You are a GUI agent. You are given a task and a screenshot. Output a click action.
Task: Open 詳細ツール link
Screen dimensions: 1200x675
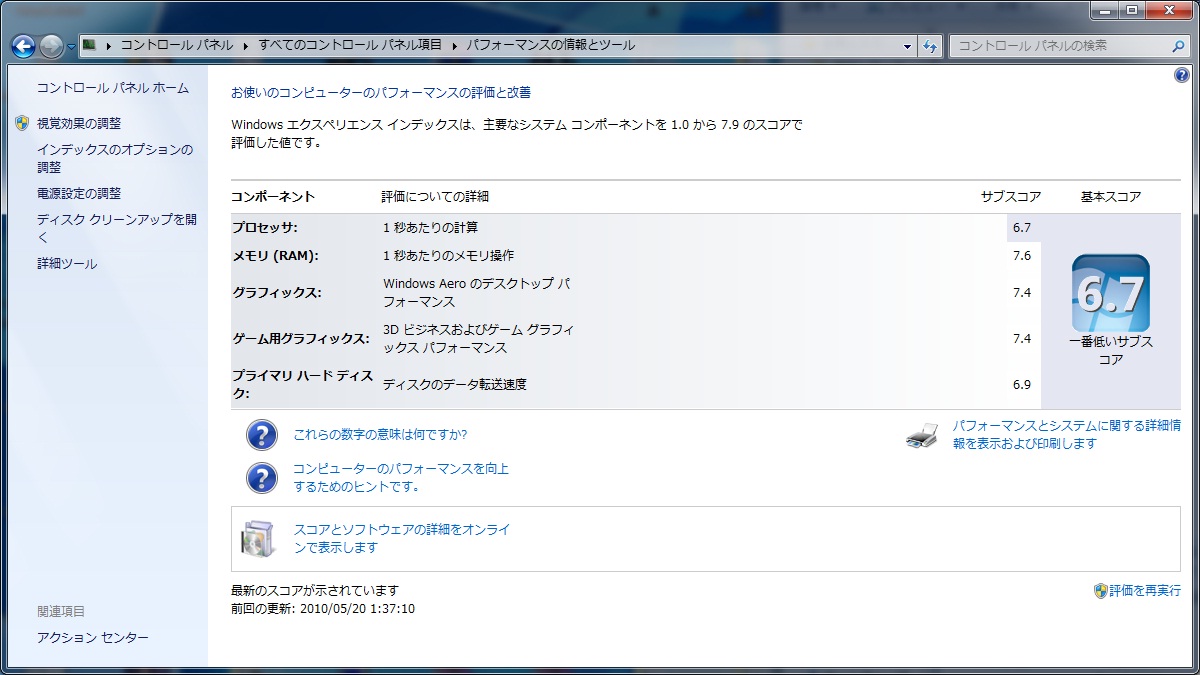point(67,264)
